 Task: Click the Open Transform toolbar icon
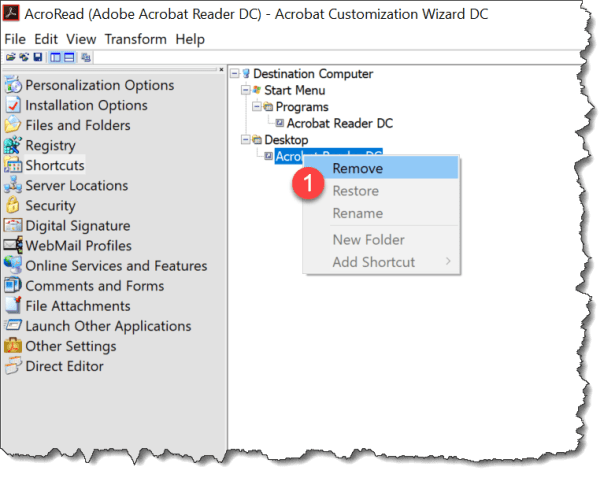click(x=24, y=58)
